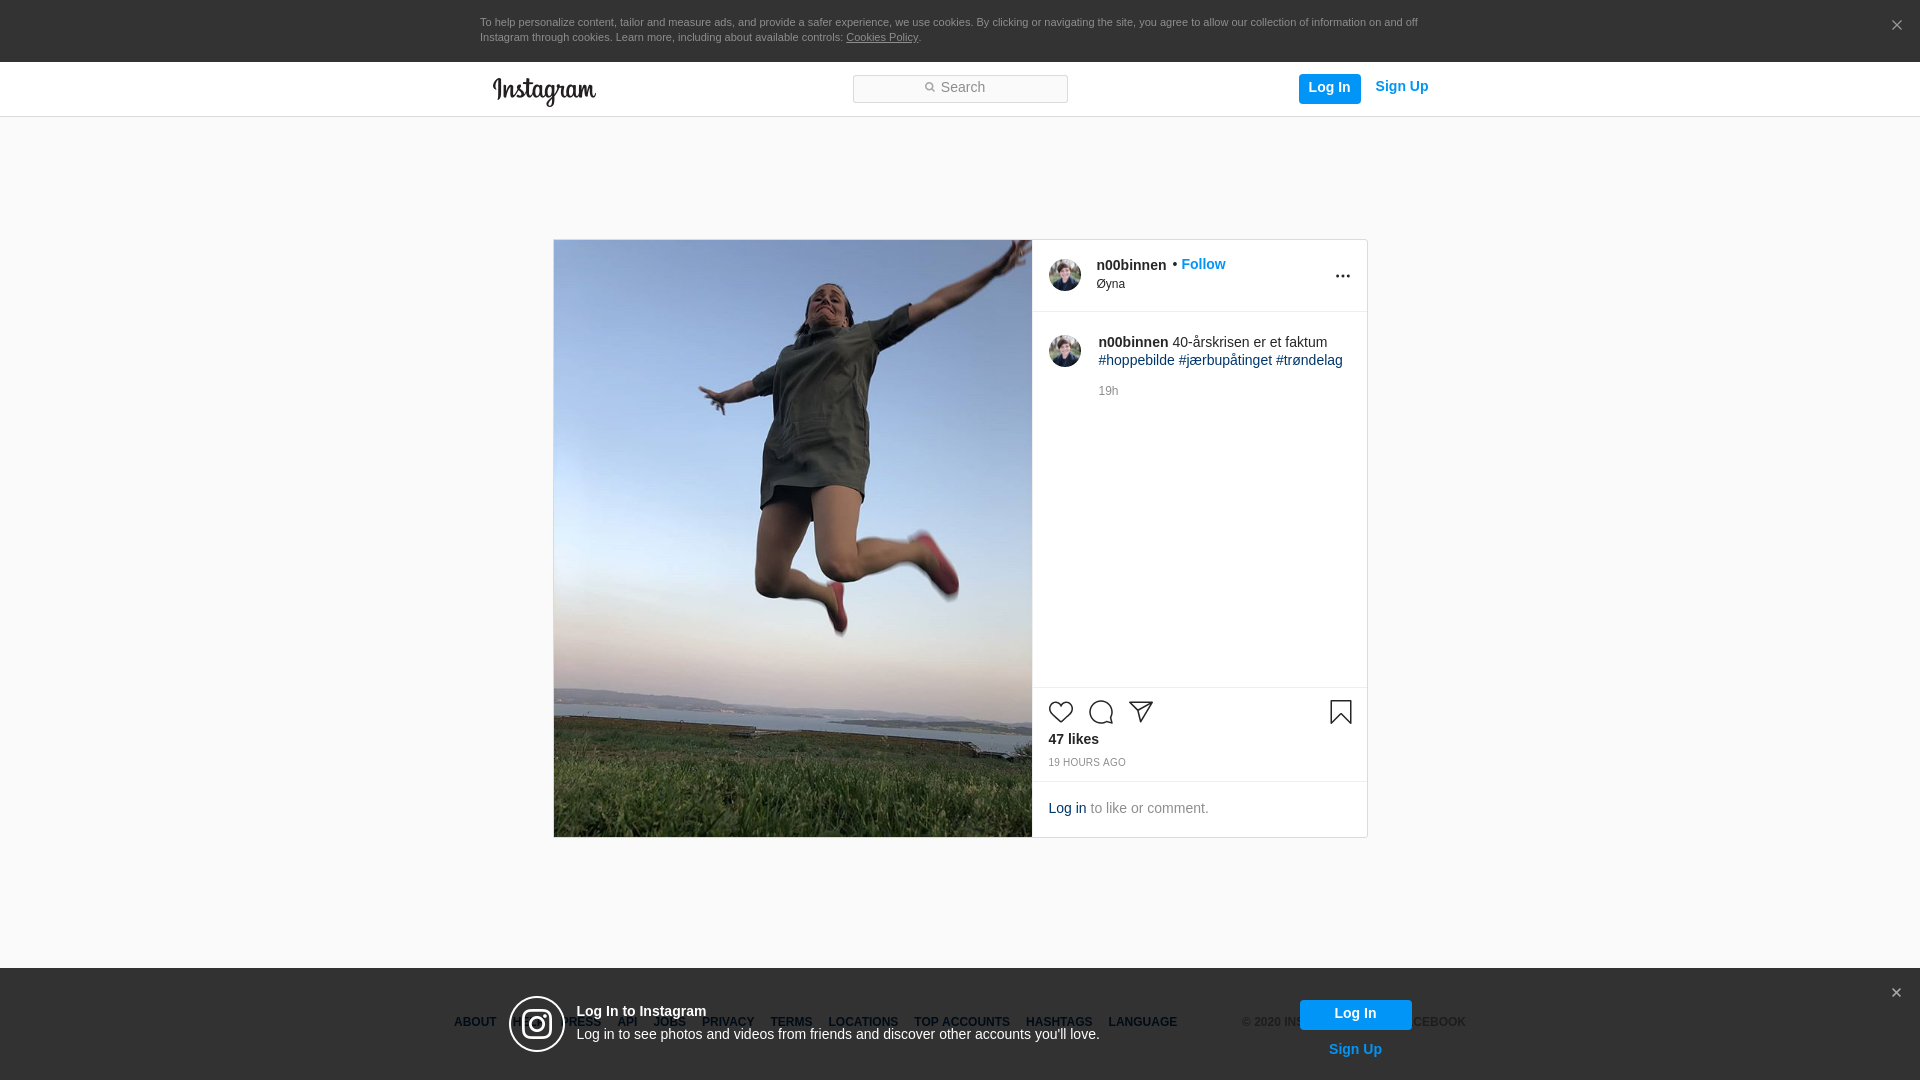Save post with bookmark icon

(1340, 712)
